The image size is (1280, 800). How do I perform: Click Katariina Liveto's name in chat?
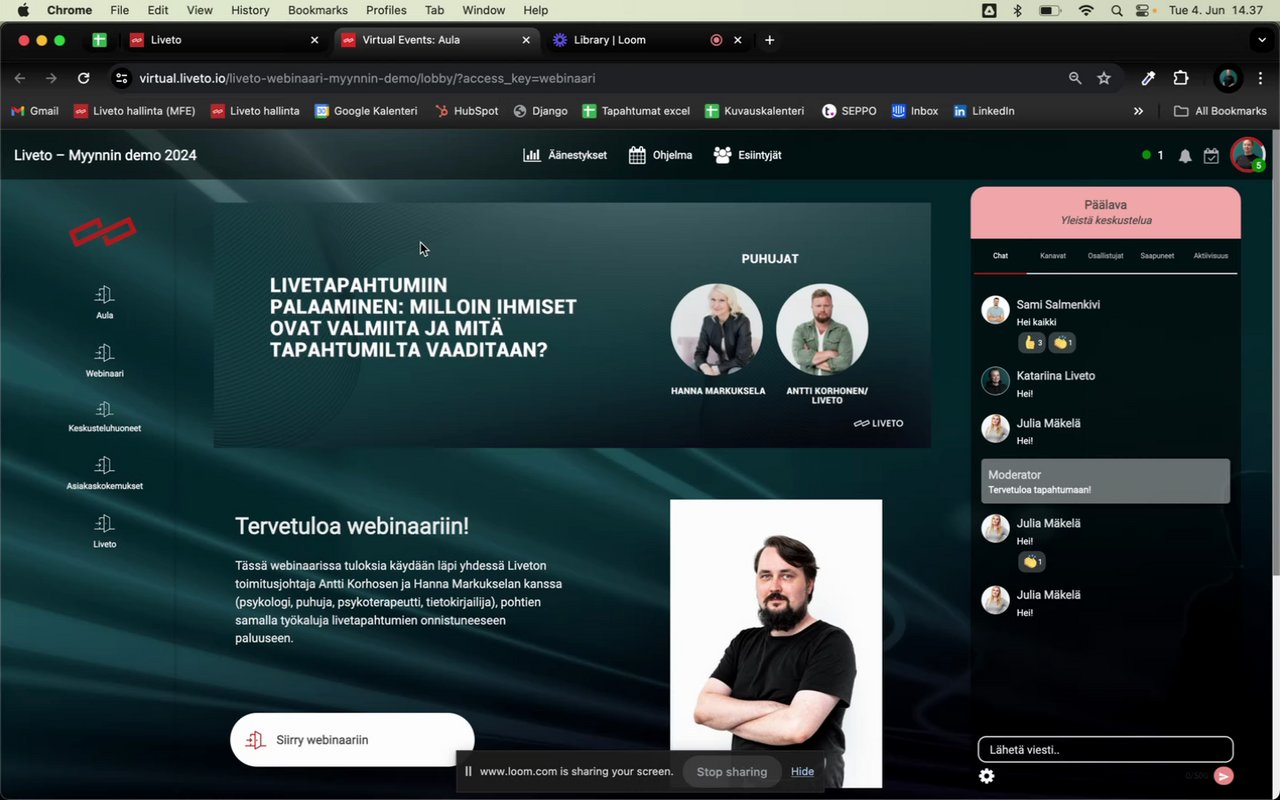click(x=1056, y=376)
